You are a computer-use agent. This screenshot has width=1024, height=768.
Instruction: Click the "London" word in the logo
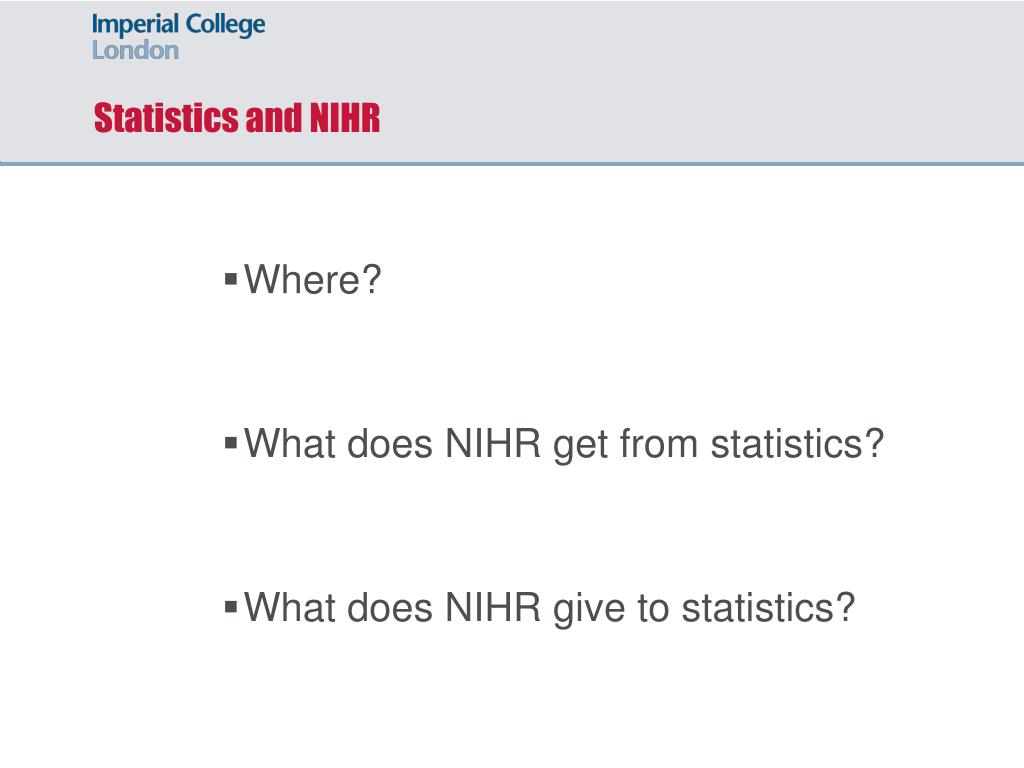[x=135, y=50]
